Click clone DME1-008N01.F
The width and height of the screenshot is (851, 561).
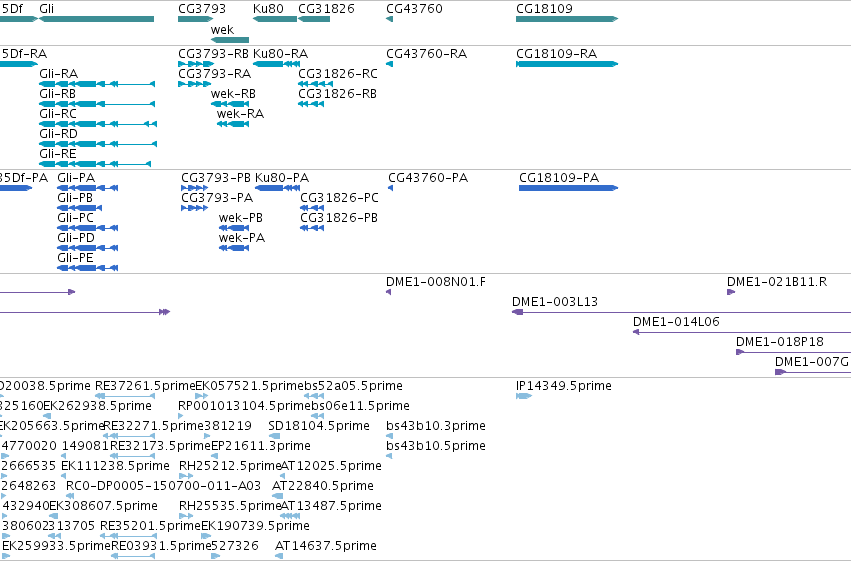(389, 292)
